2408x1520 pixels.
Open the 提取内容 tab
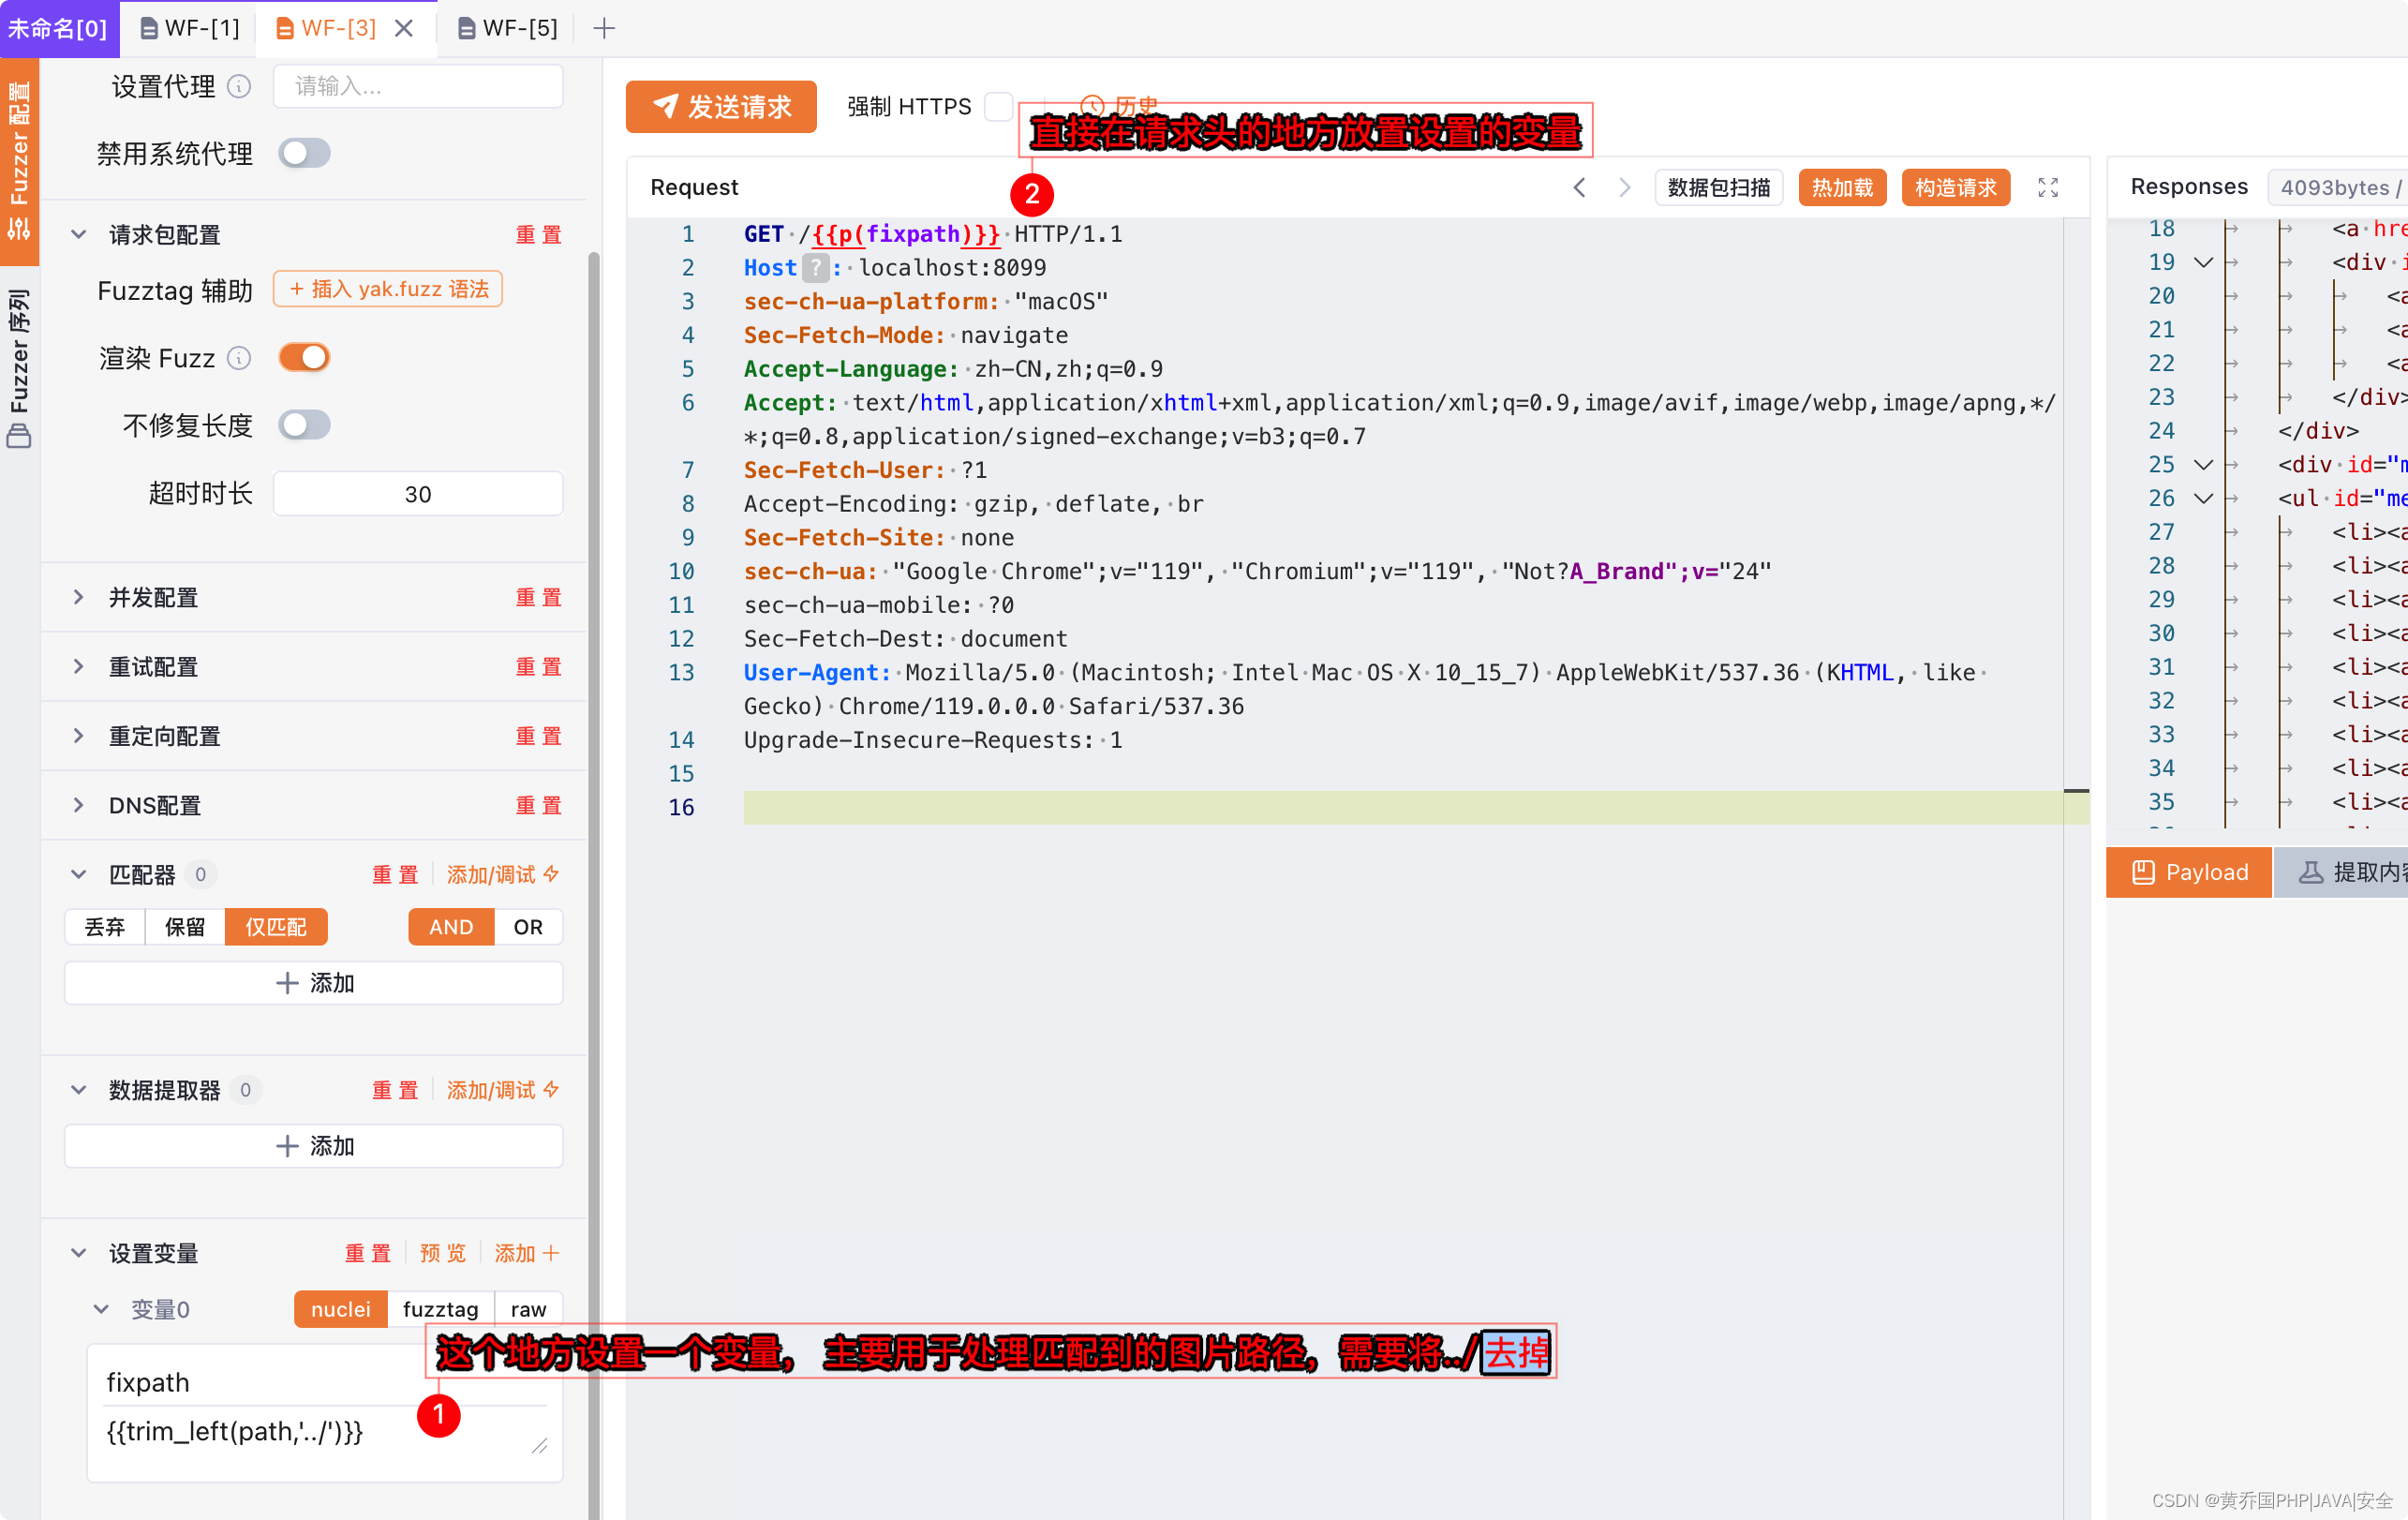pos(2341,872)
